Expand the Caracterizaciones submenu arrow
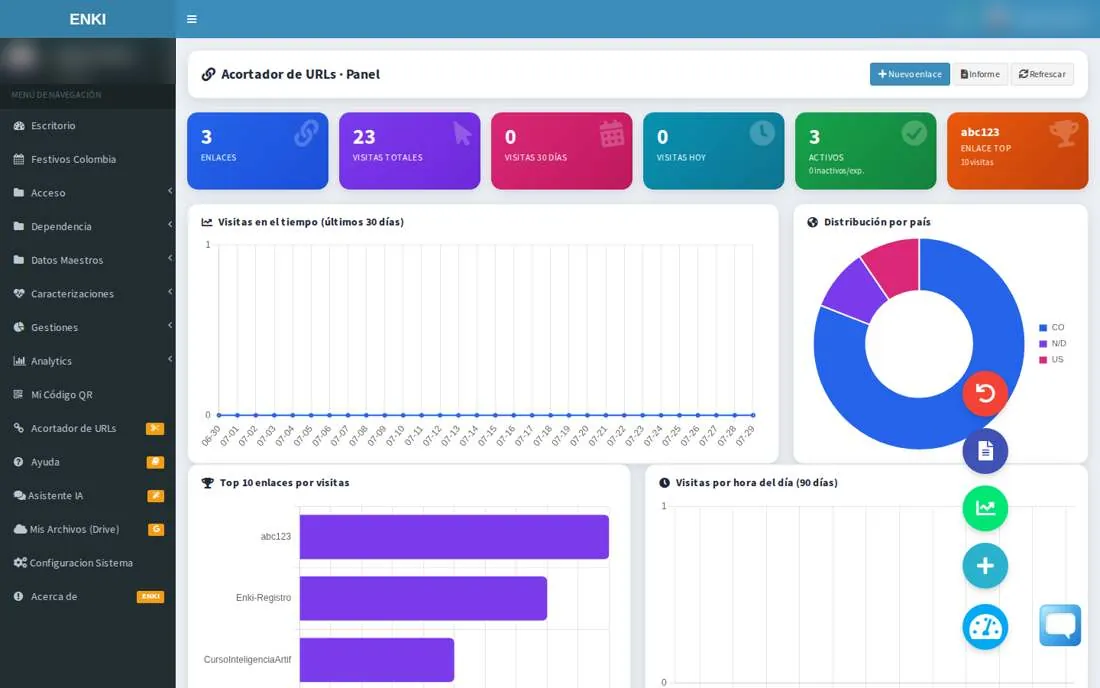The width and height of the screenshot is (1100, 688). pyautogui.click(x=170, y=292)
